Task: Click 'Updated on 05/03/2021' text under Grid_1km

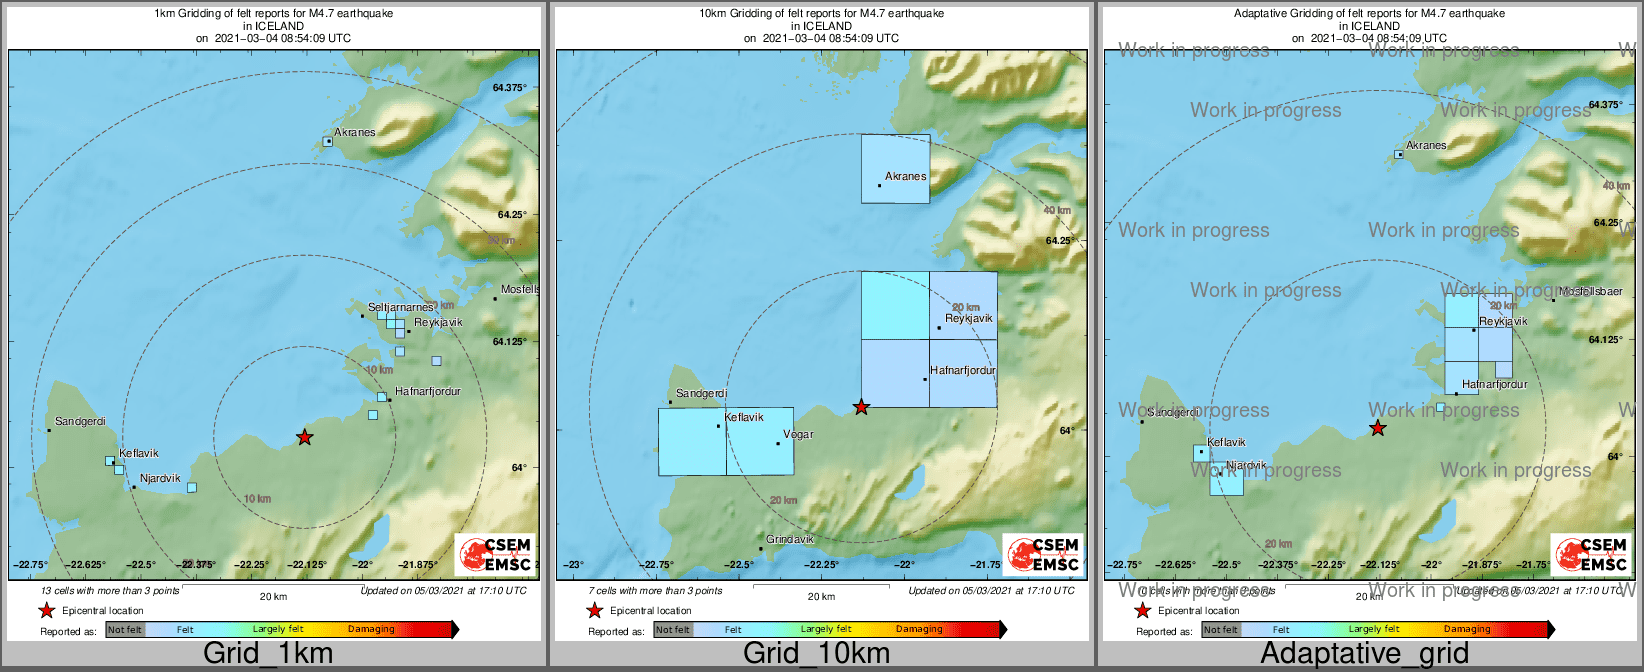Action: point(443,591)
